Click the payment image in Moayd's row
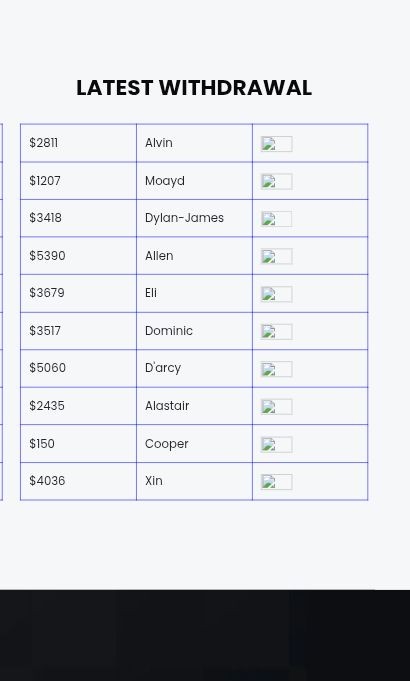The width and height of the screenshot is (410, 681). point(277,182)
